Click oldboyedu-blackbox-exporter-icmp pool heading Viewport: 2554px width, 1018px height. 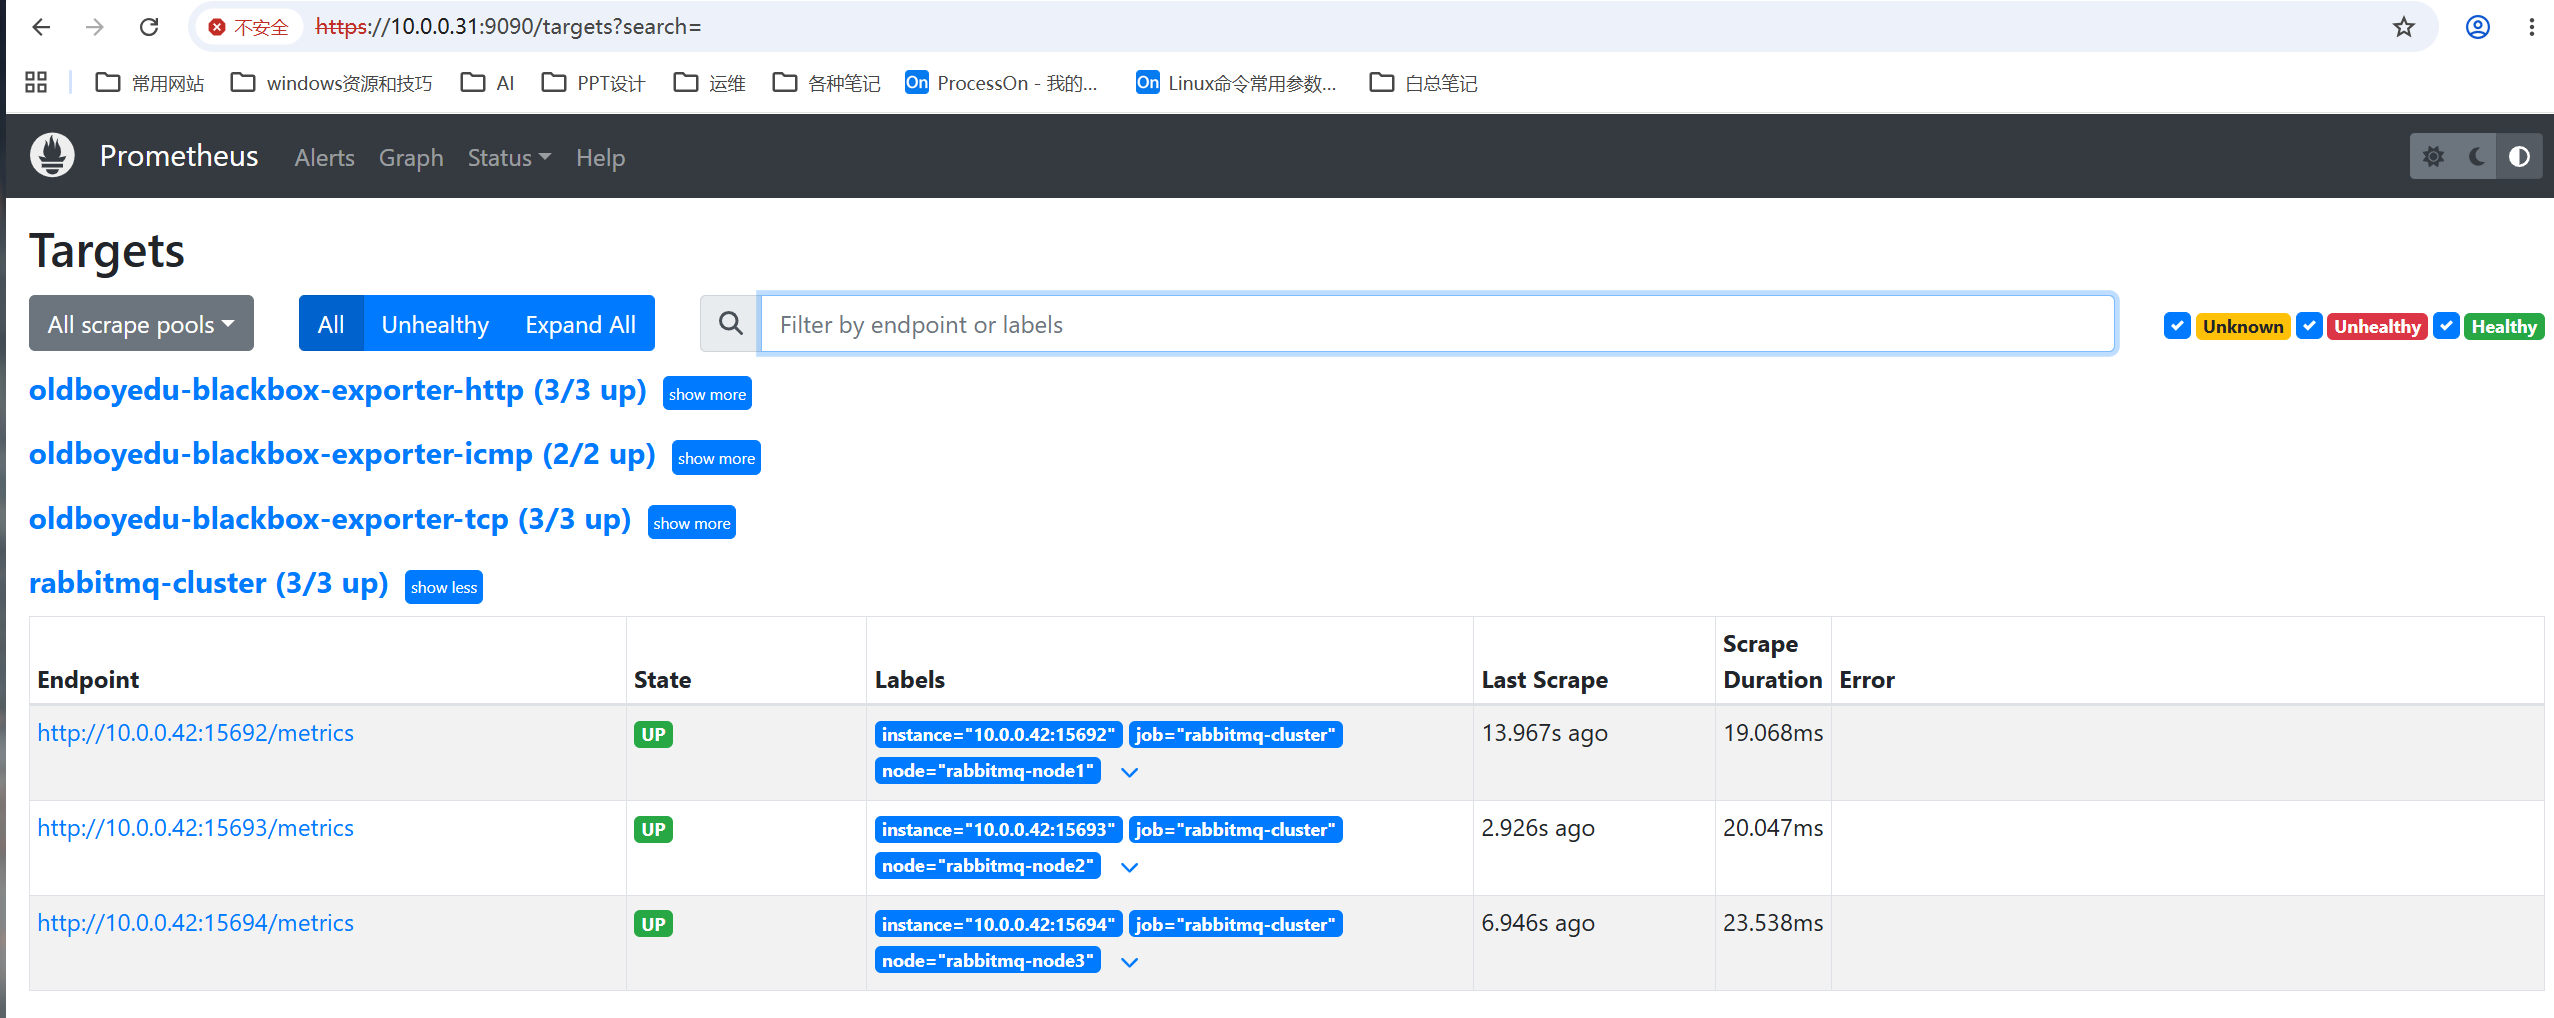point(342,453)
